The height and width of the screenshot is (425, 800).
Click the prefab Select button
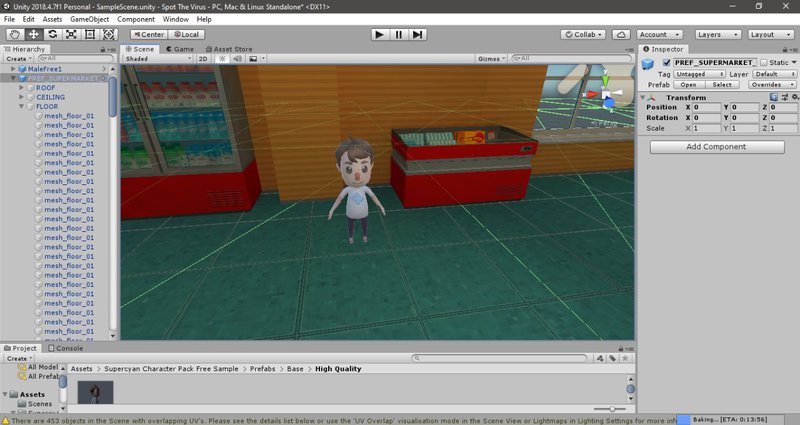click(x=721, y=85)
